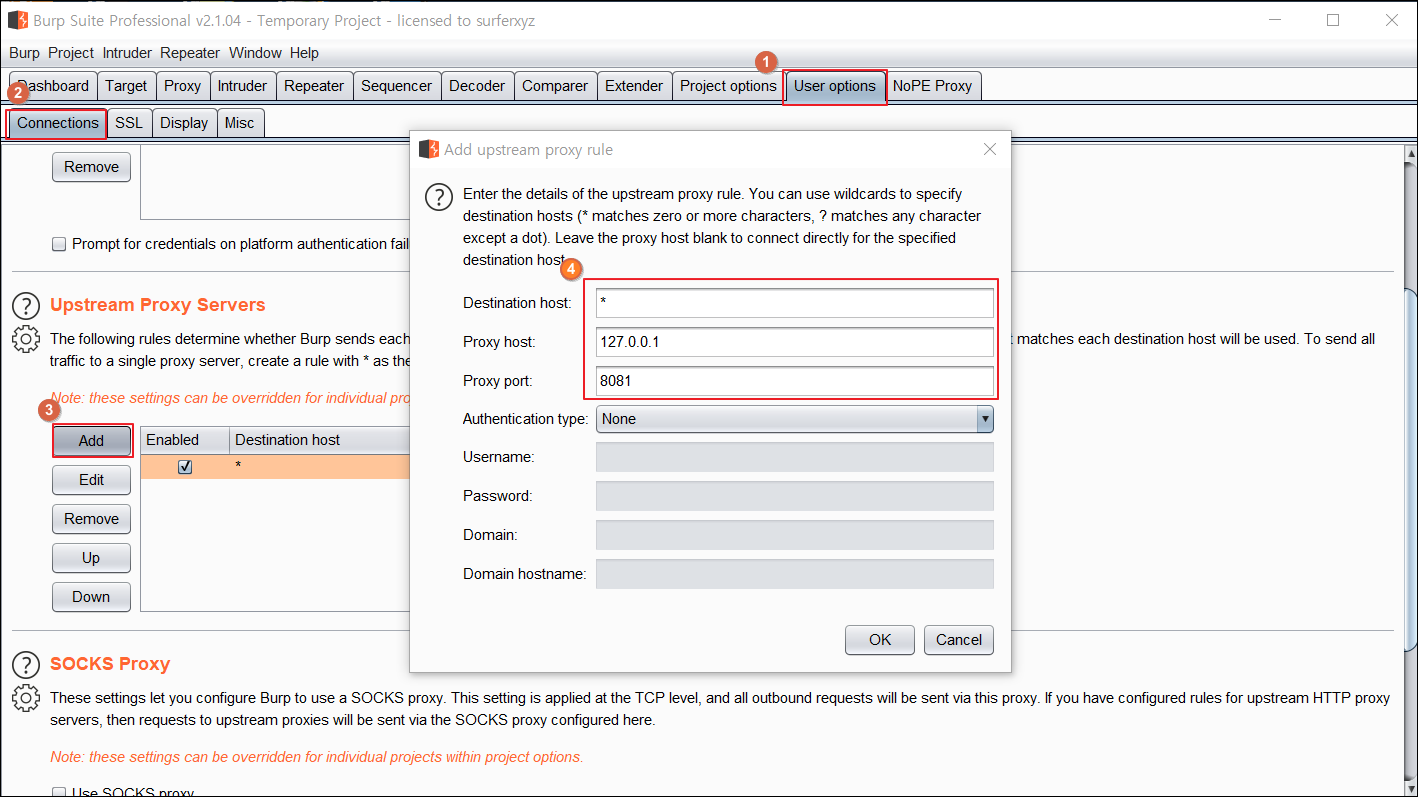Open the NoPE Proxy tab
The height and width of the screenshot is (797, 1418).
(932, 86)
